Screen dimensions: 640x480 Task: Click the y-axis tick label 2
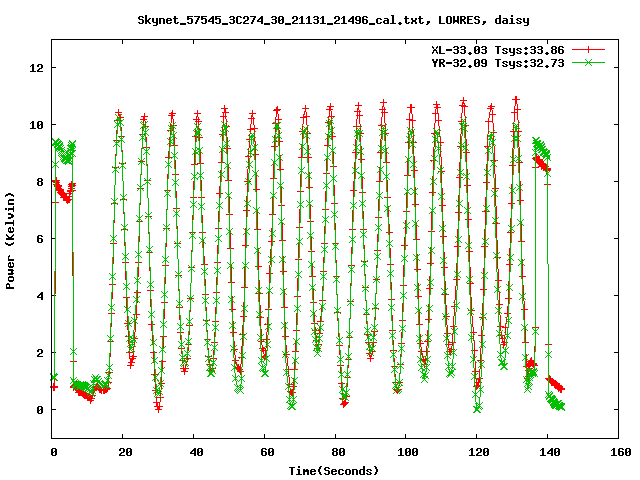tap(40, 353)
